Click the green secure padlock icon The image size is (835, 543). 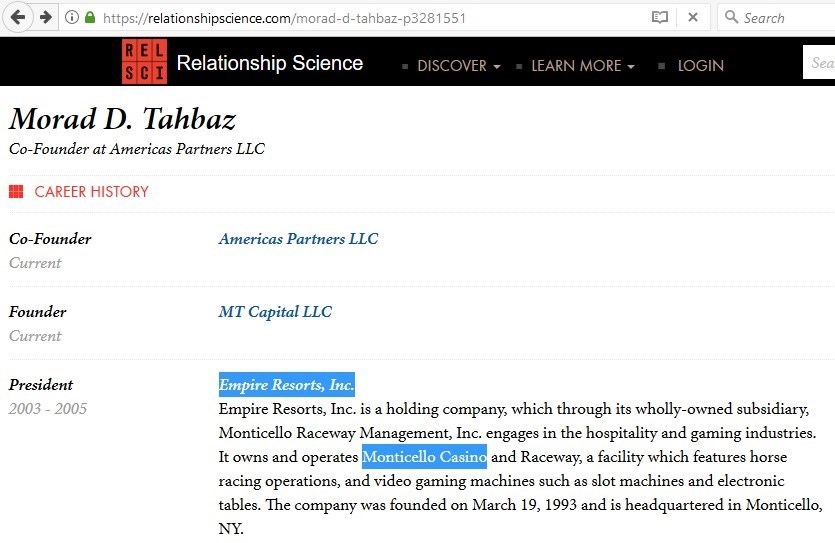click(x=90, y=18)
